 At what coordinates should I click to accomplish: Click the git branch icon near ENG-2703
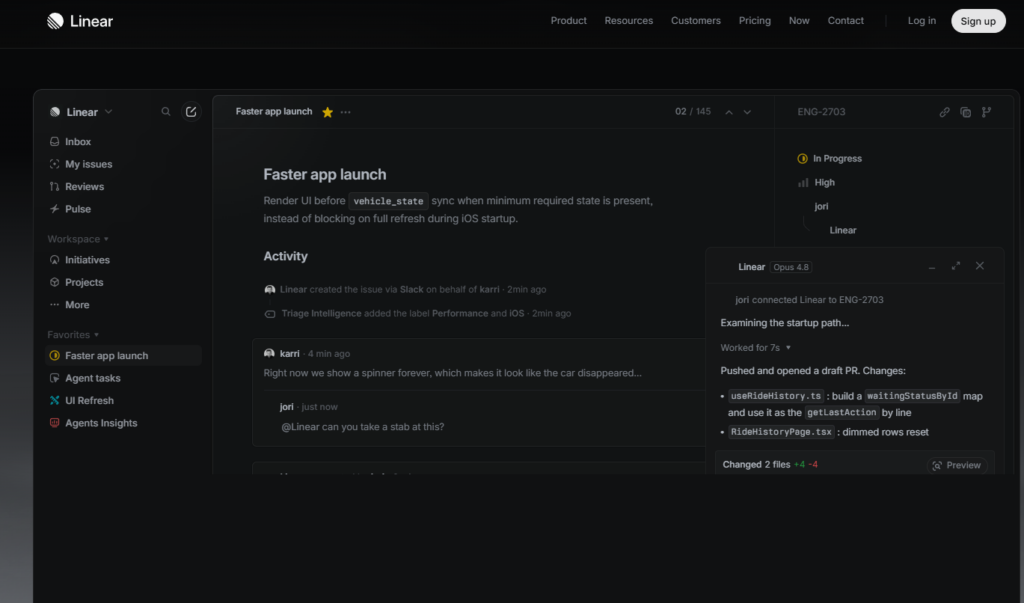[x=986, y=112]
